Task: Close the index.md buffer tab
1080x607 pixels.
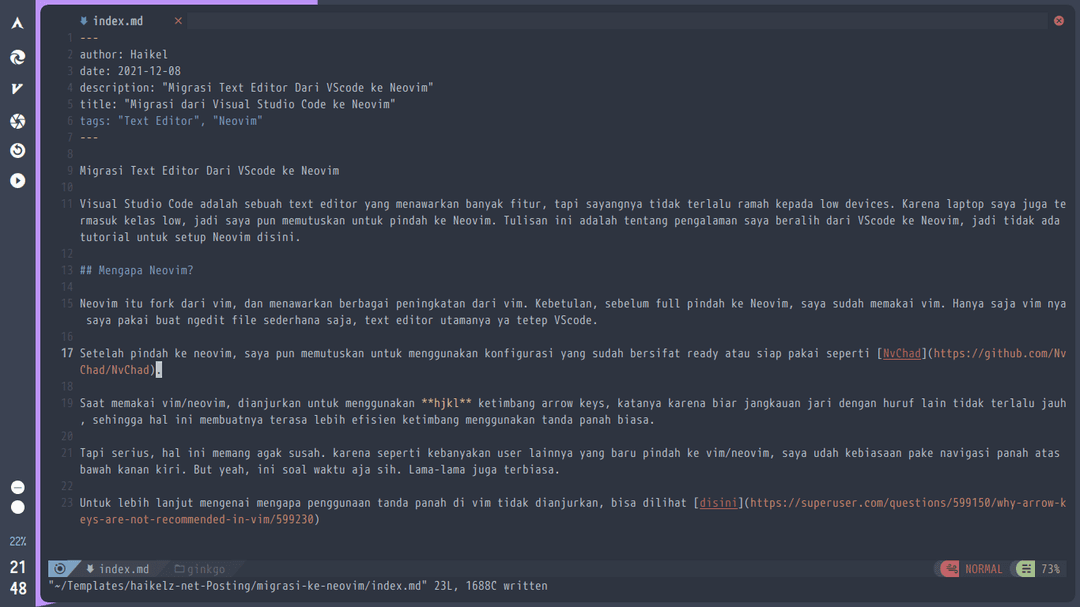Action: click(x=178, y=21)
